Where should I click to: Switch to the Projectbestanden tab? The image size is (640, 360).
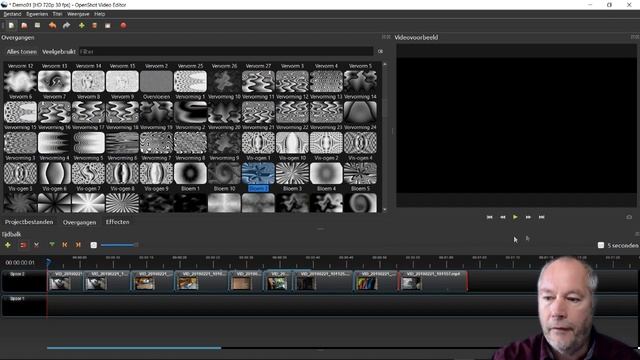point(29,222)
